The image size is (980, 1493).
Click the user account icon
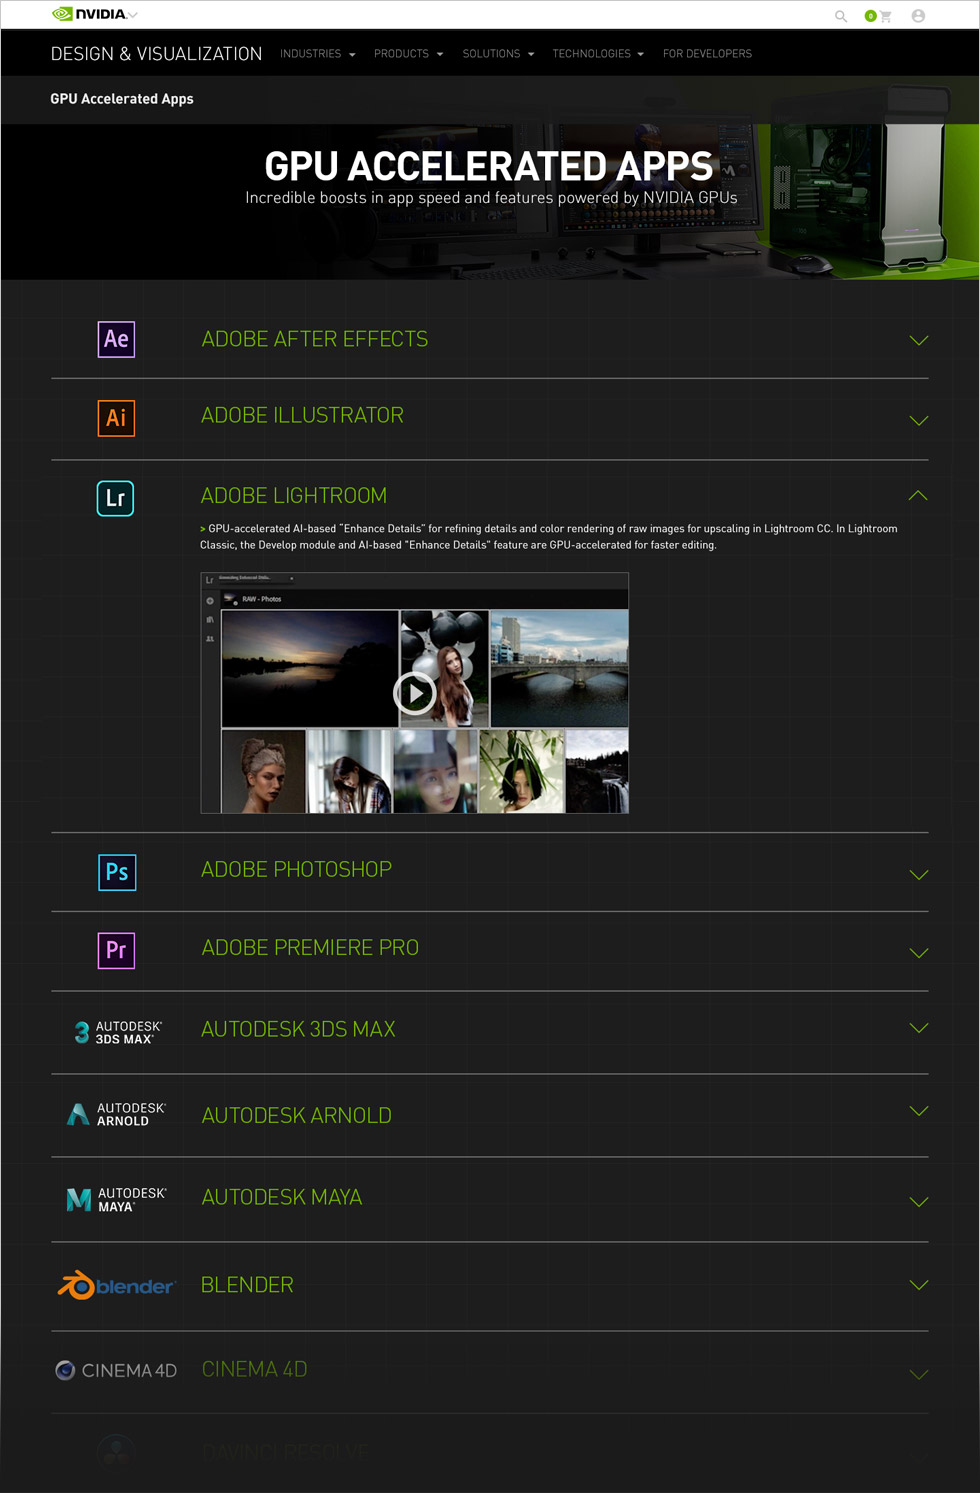coord(918,16)
